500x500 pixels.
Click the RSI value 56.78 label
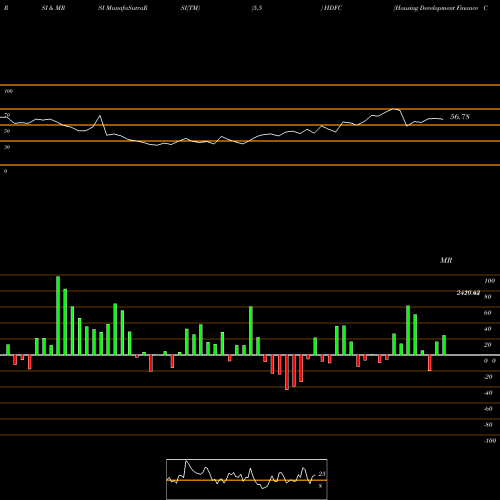click(x=460, y=117)
